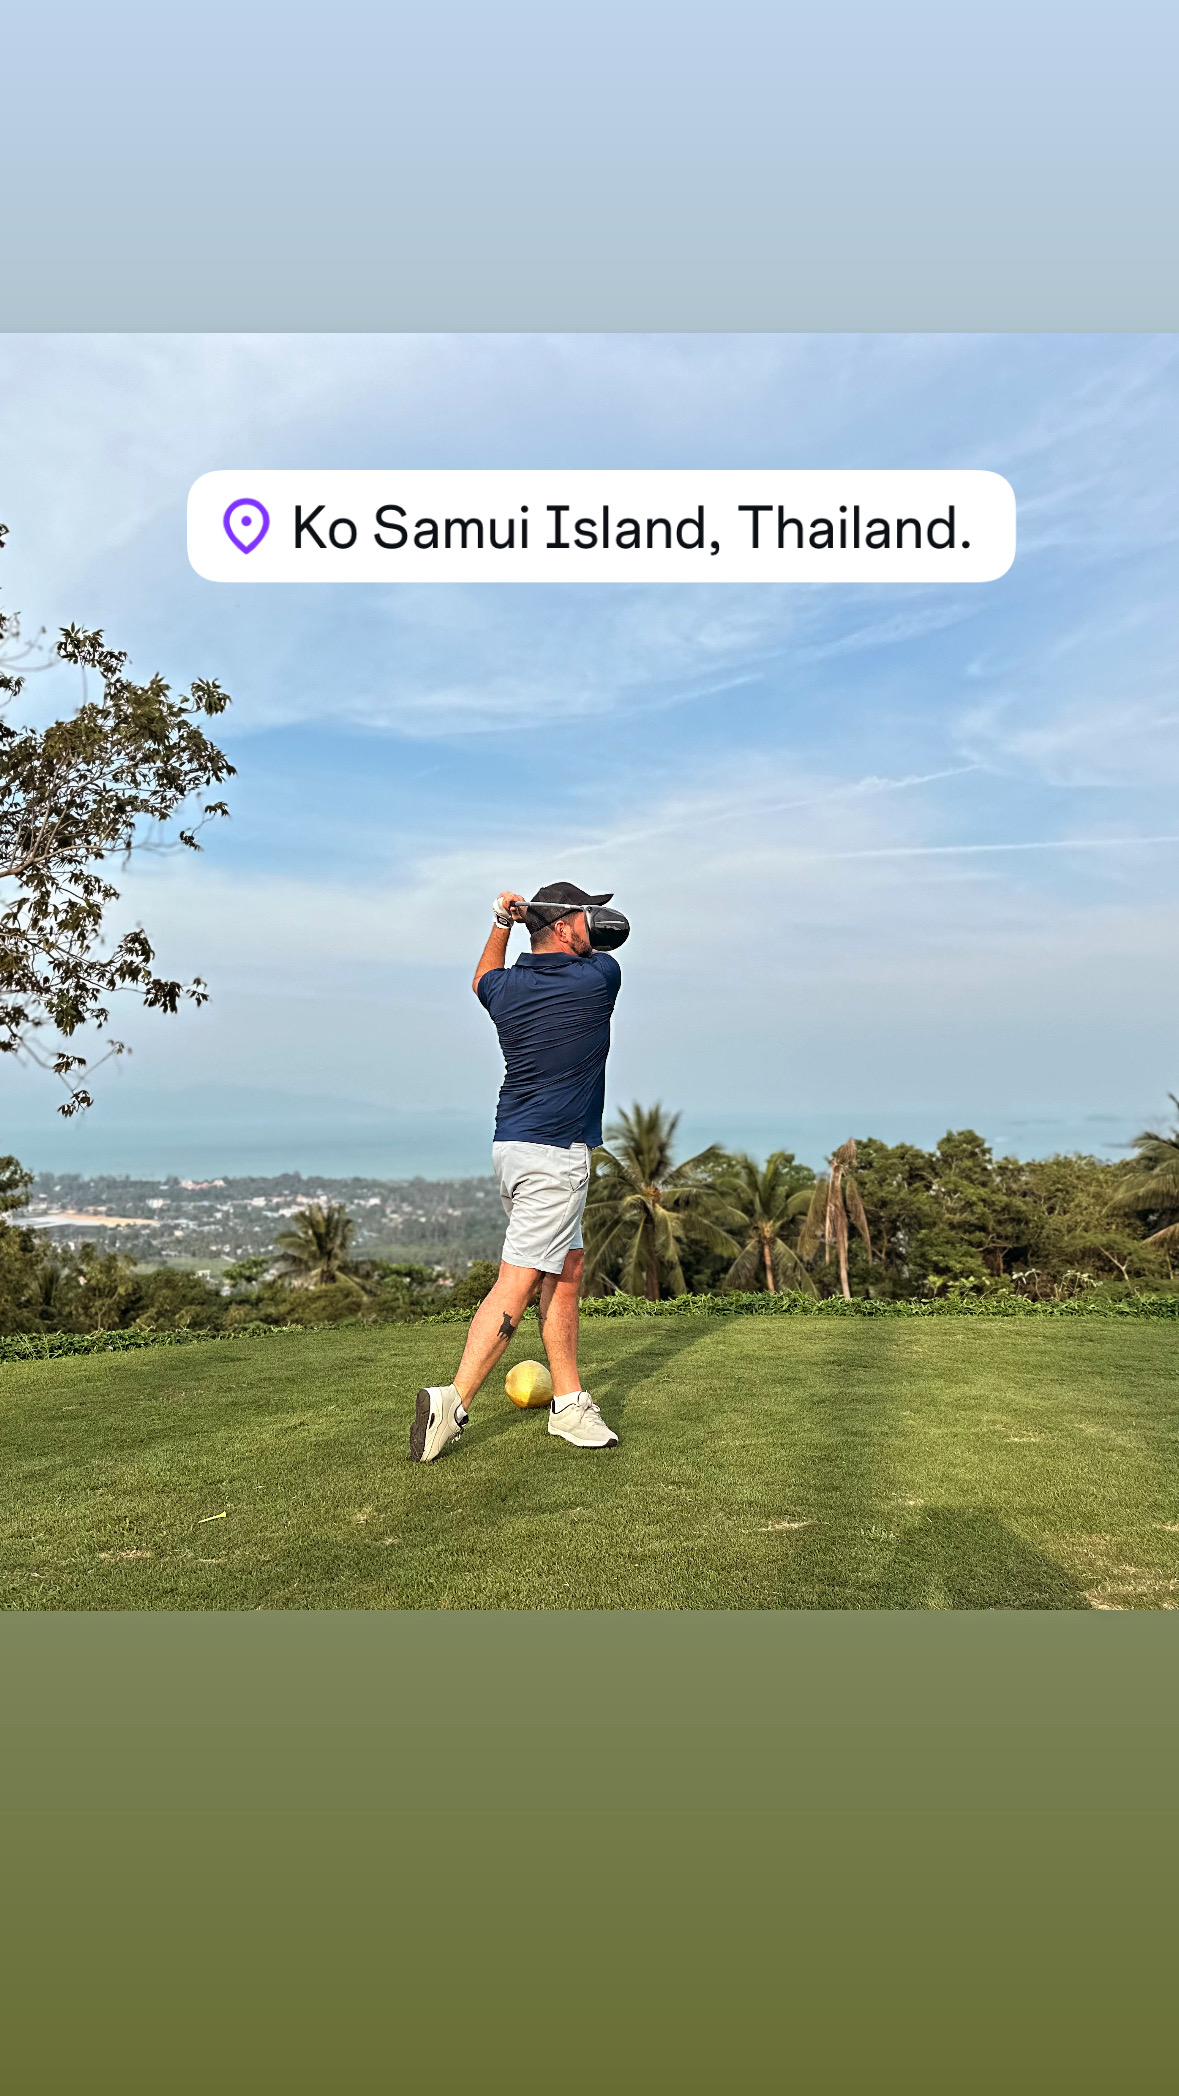Tap the blue gradient area above the photo
The height and width of the screenshot is (2096, 1179).
589,166
